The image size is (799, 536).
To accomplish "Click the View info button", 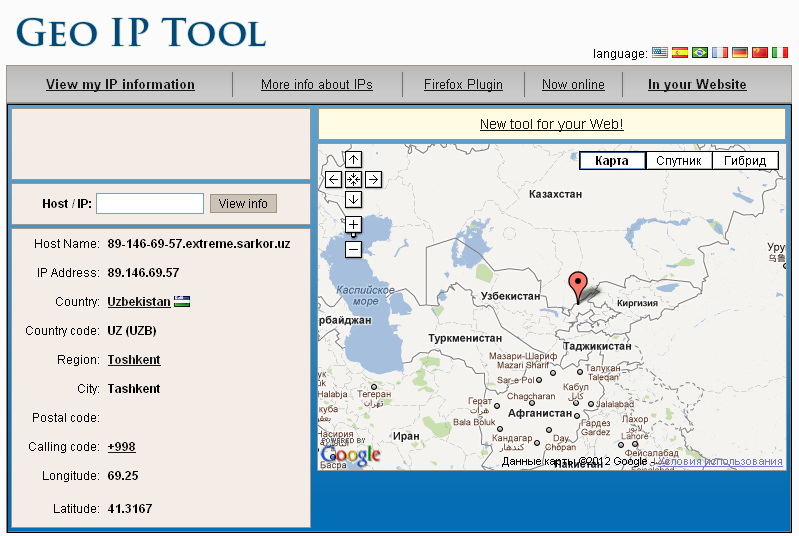I will (x=243, y=203).
